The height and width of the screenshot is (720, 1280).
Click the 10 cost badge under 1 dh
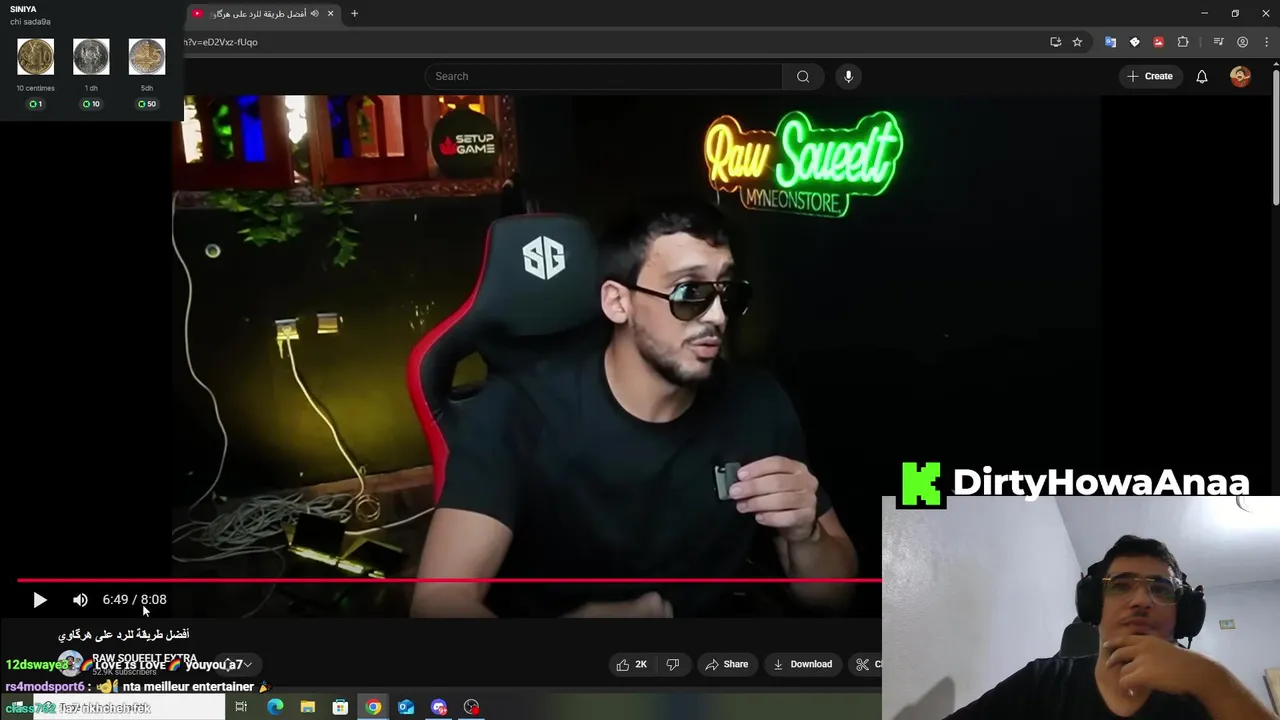[x=91, y=104]
